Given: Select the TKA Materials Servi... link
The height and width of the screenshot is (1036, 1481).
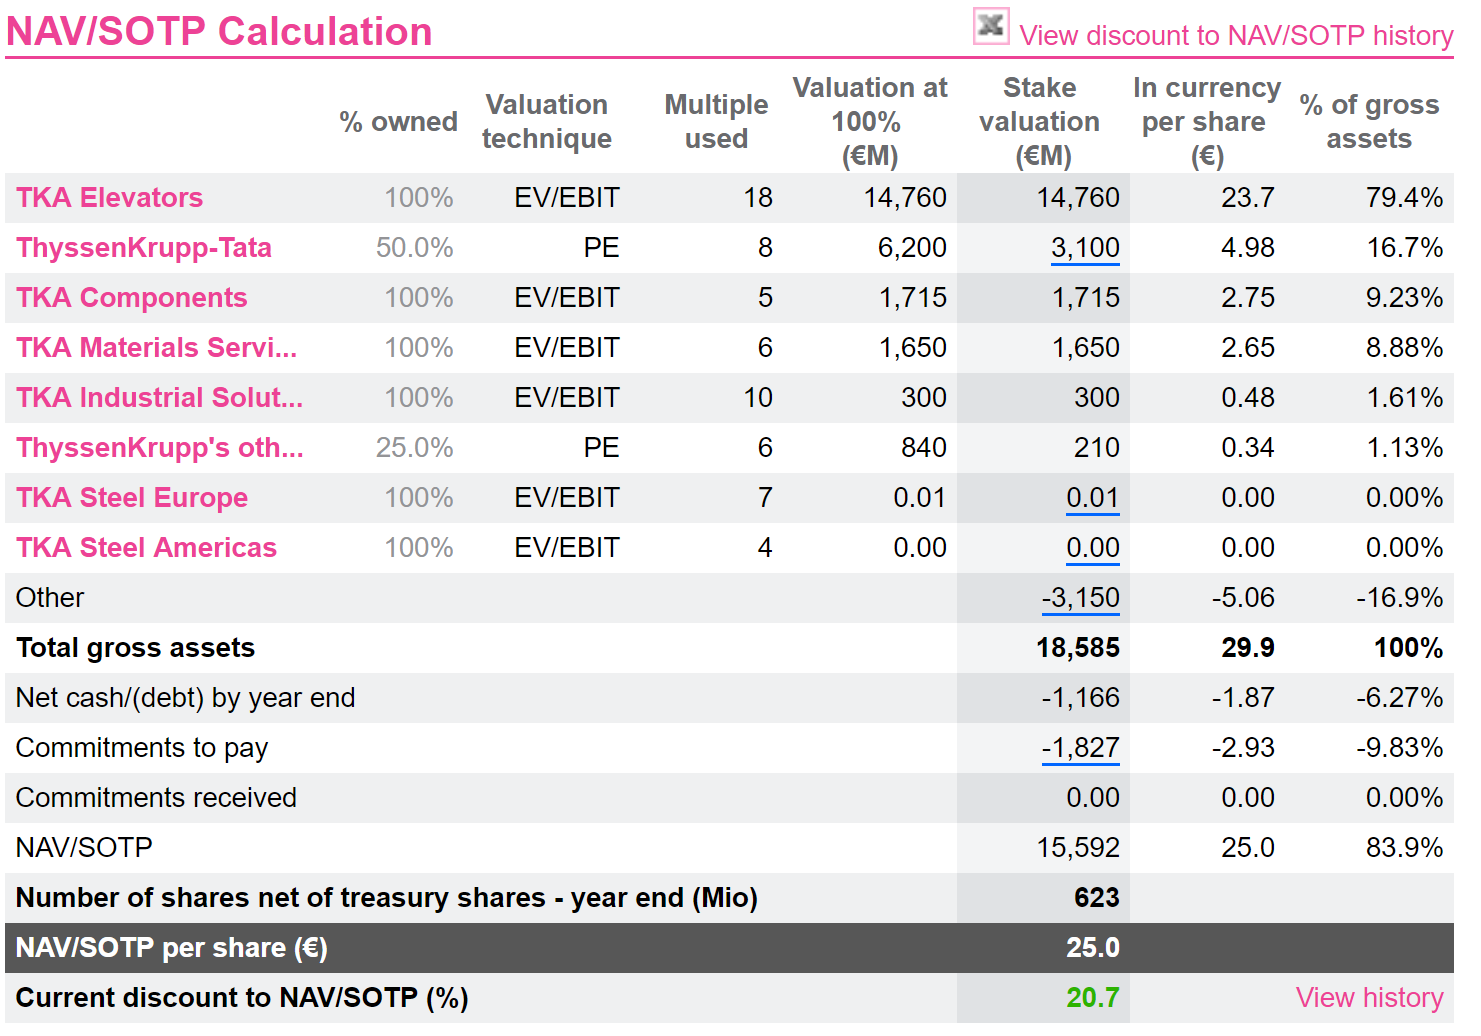Looking at the screenshot, I should (157, 348).
